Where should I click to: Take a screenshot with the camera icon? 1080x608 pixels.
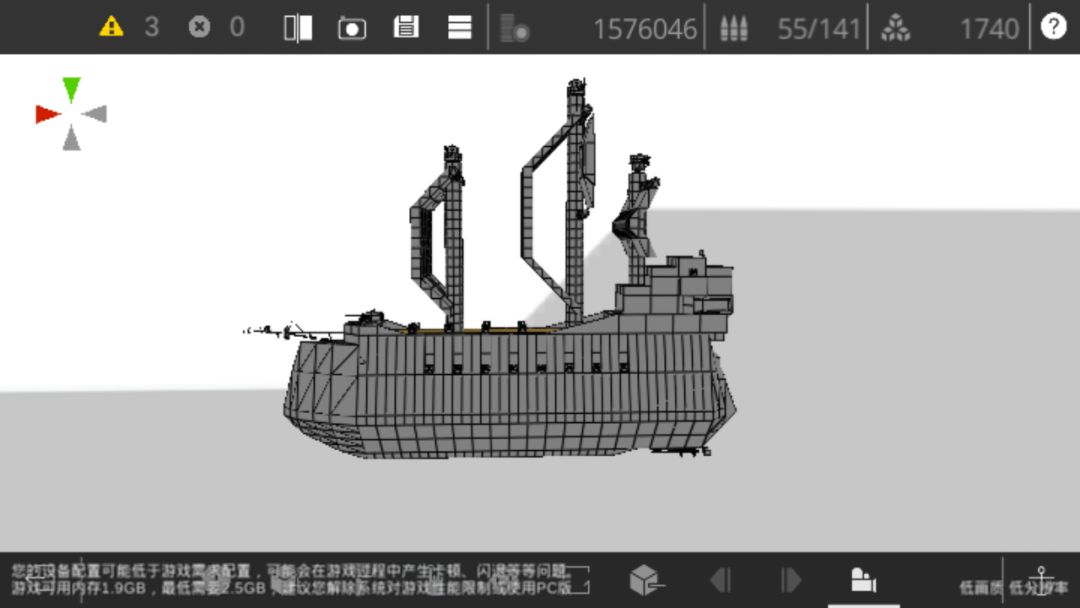tap(352, 28)
